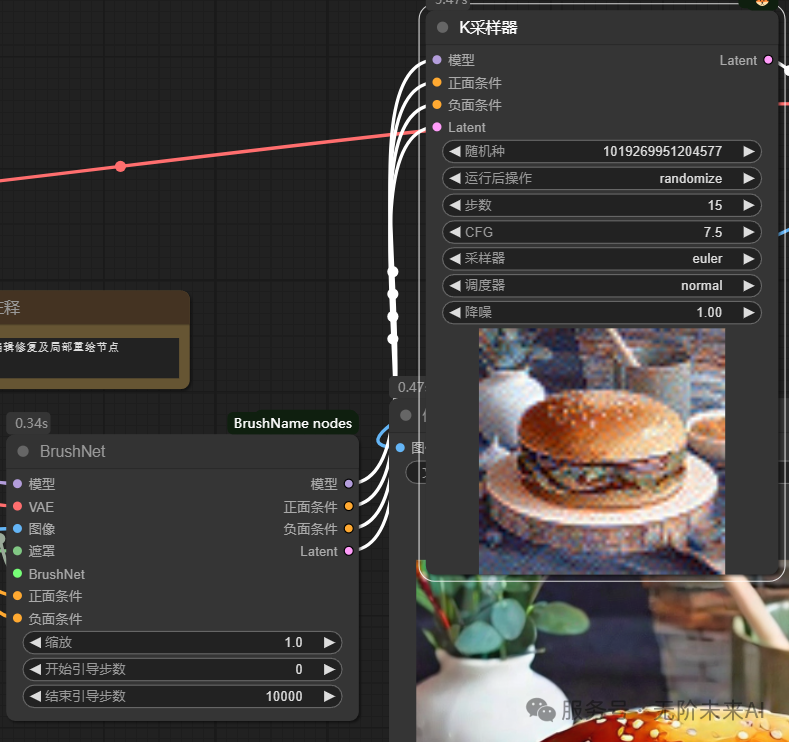Click BrushNet 负面条件 input socket

pos(17,618)
